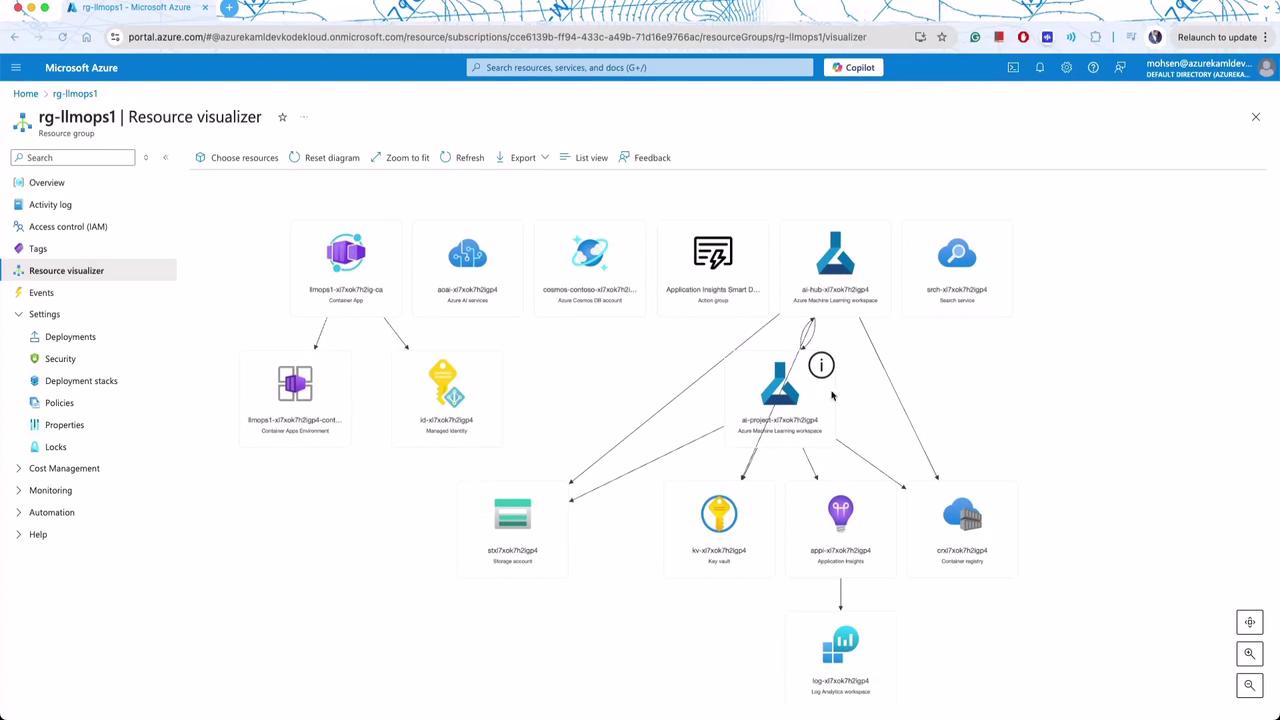Viewport: 1280px width, 720px height.
Task: Recenter the diagram with the target button
Action: click(1249, 622)
